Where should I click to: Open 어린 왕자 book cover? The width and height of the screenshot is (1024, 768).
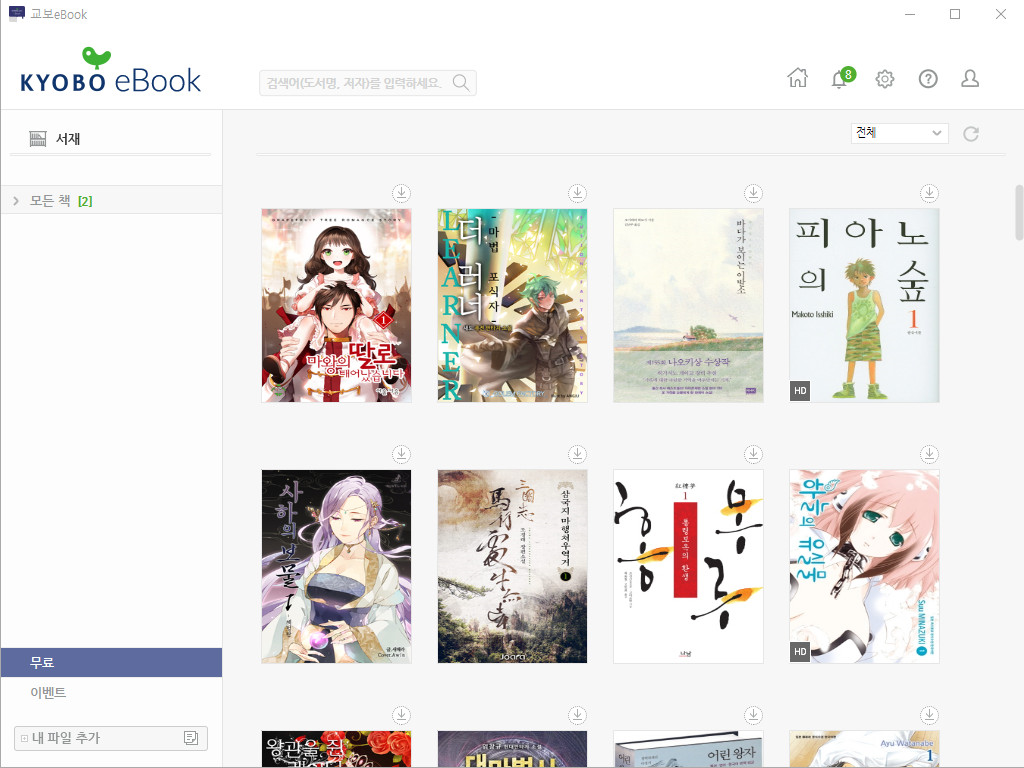(688, 749)
